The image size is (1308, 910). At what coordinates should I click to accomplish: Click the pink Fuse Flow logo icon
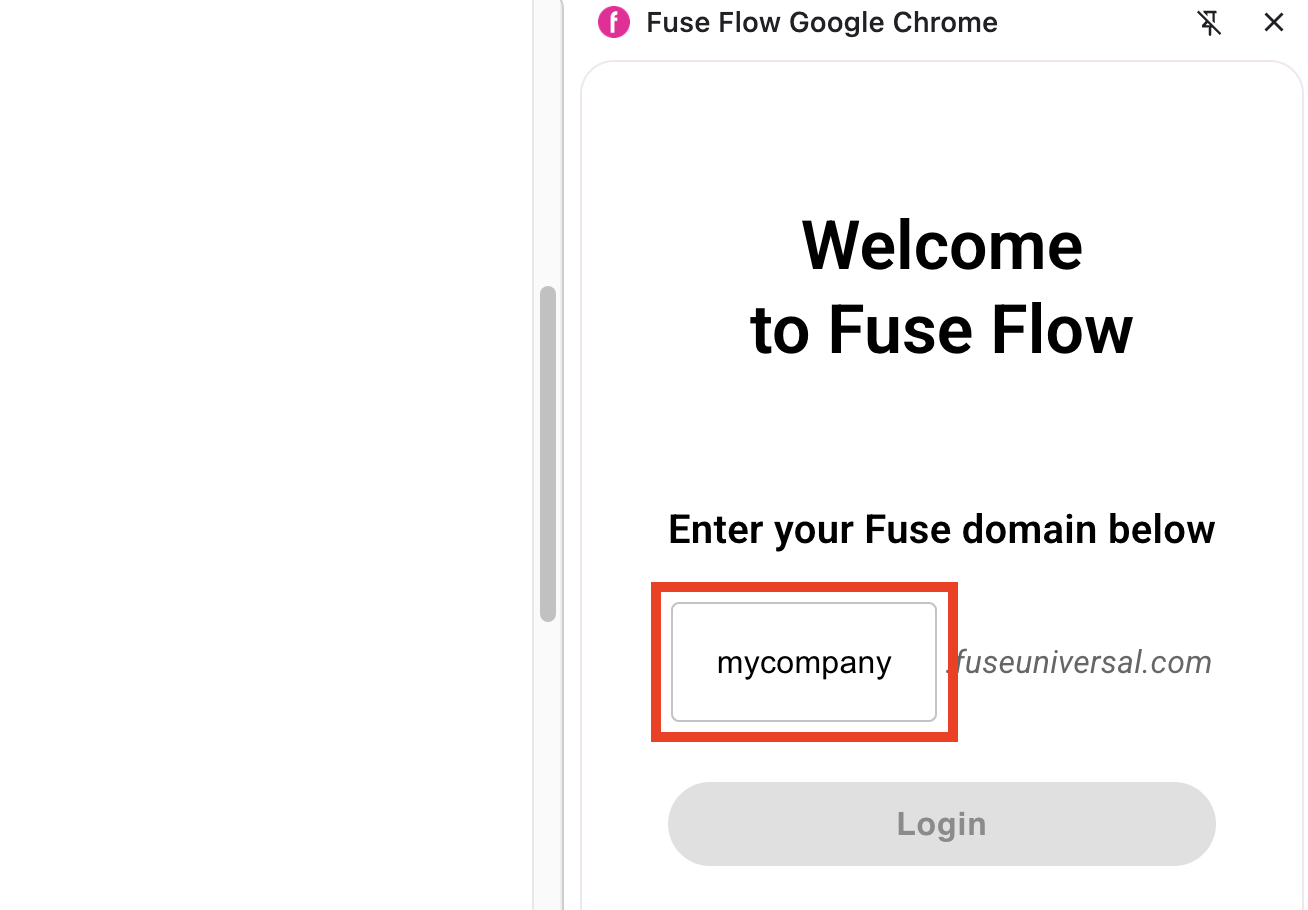(613, 22)
